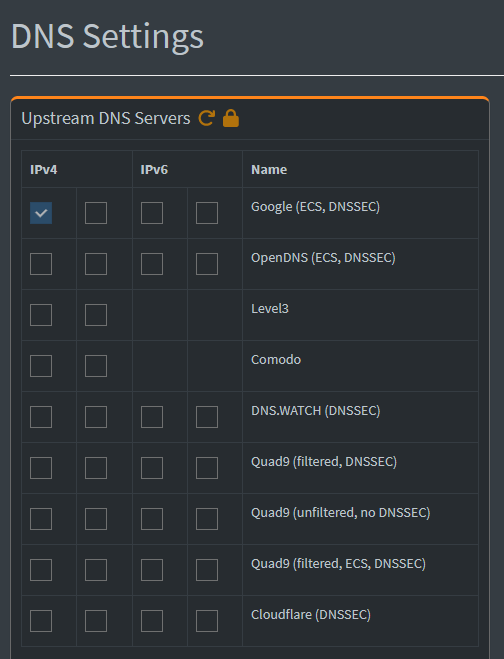Tick Cloudflare (DNSSEC) first IPv4 checkbox
This screenshot has width=504, height=659.
(41, 621)
